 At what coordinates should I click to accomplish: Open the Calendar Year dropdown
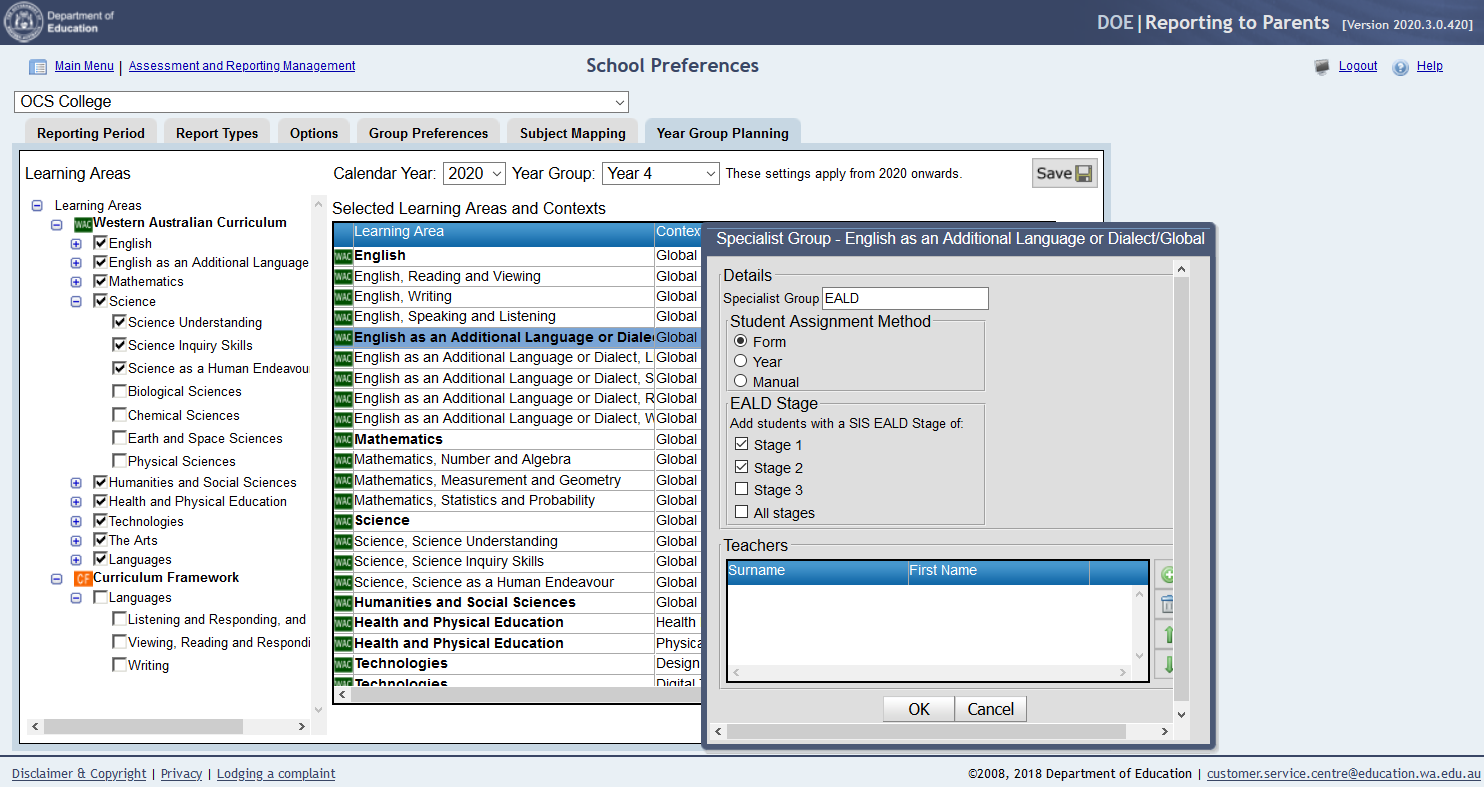(474, 173)
